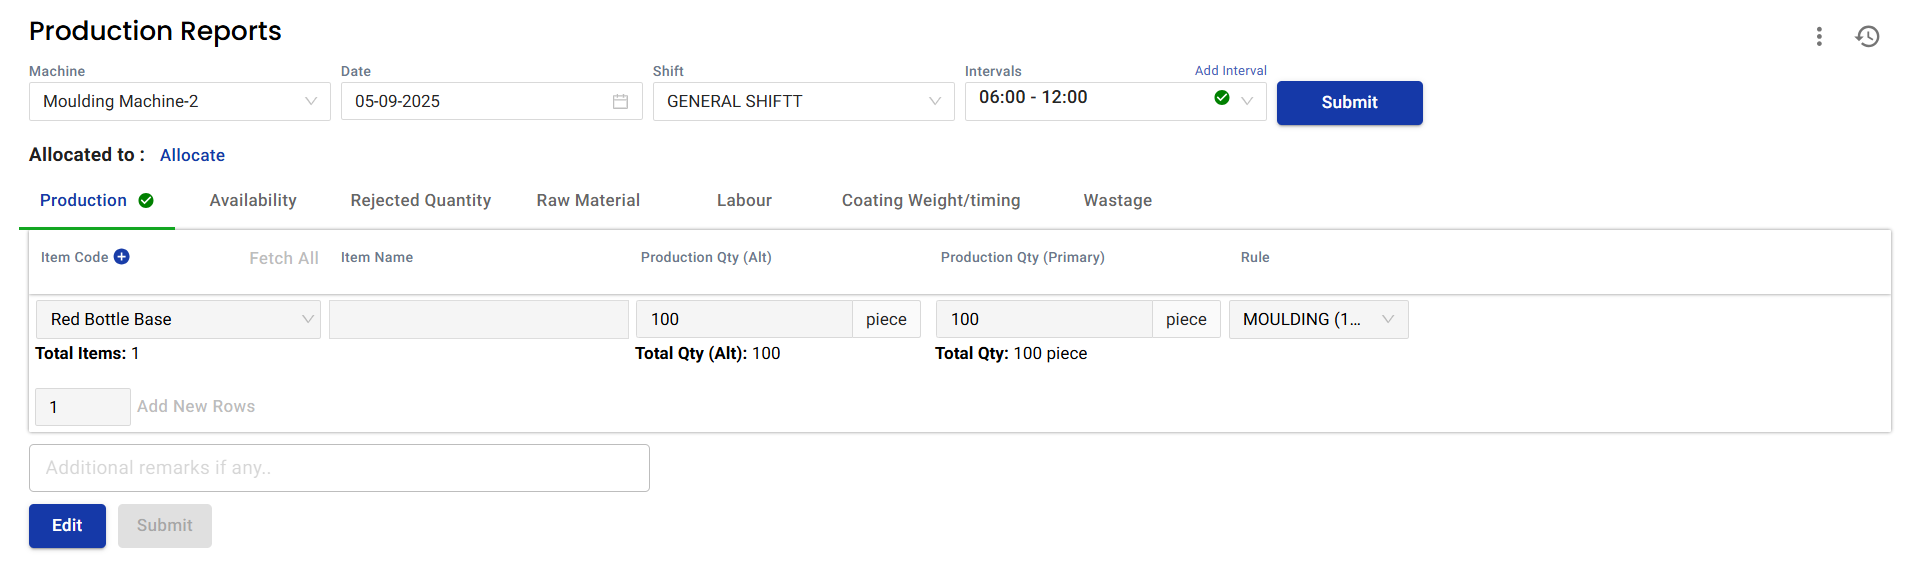Click the blue plus icon beside Item Code
The height and width of the screenshot is (587, 1919).
tap(122, 257)
